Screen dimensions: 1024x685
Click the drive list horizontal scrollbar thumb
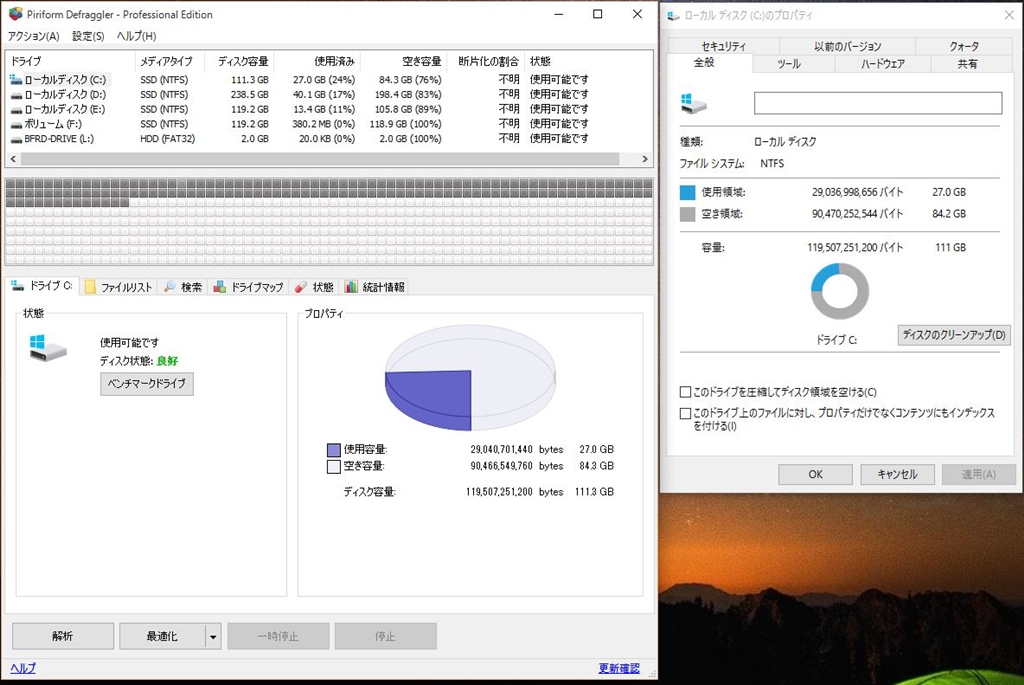tap(320, 159)
